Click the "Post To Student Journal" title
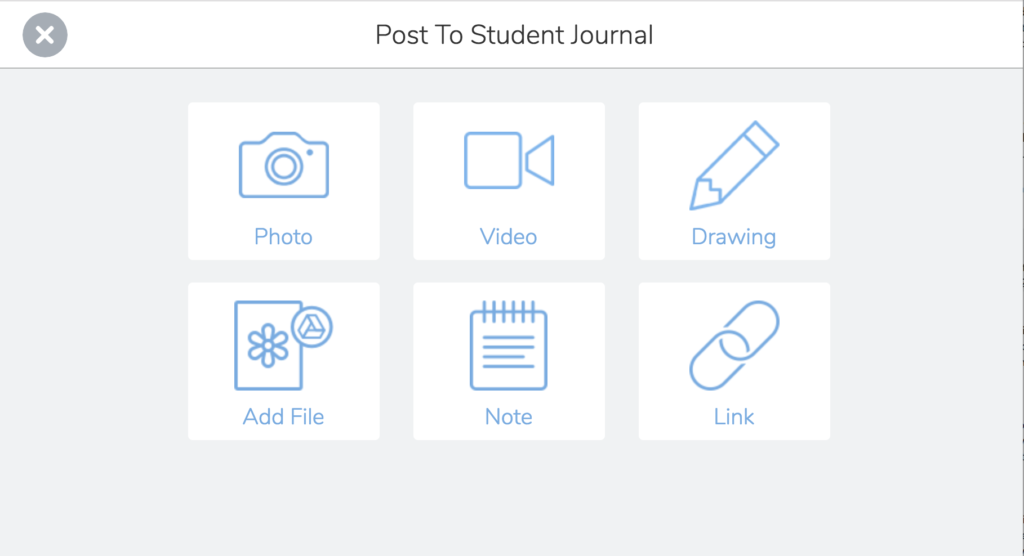This screenshot has height=556, width=1024. 514,35
